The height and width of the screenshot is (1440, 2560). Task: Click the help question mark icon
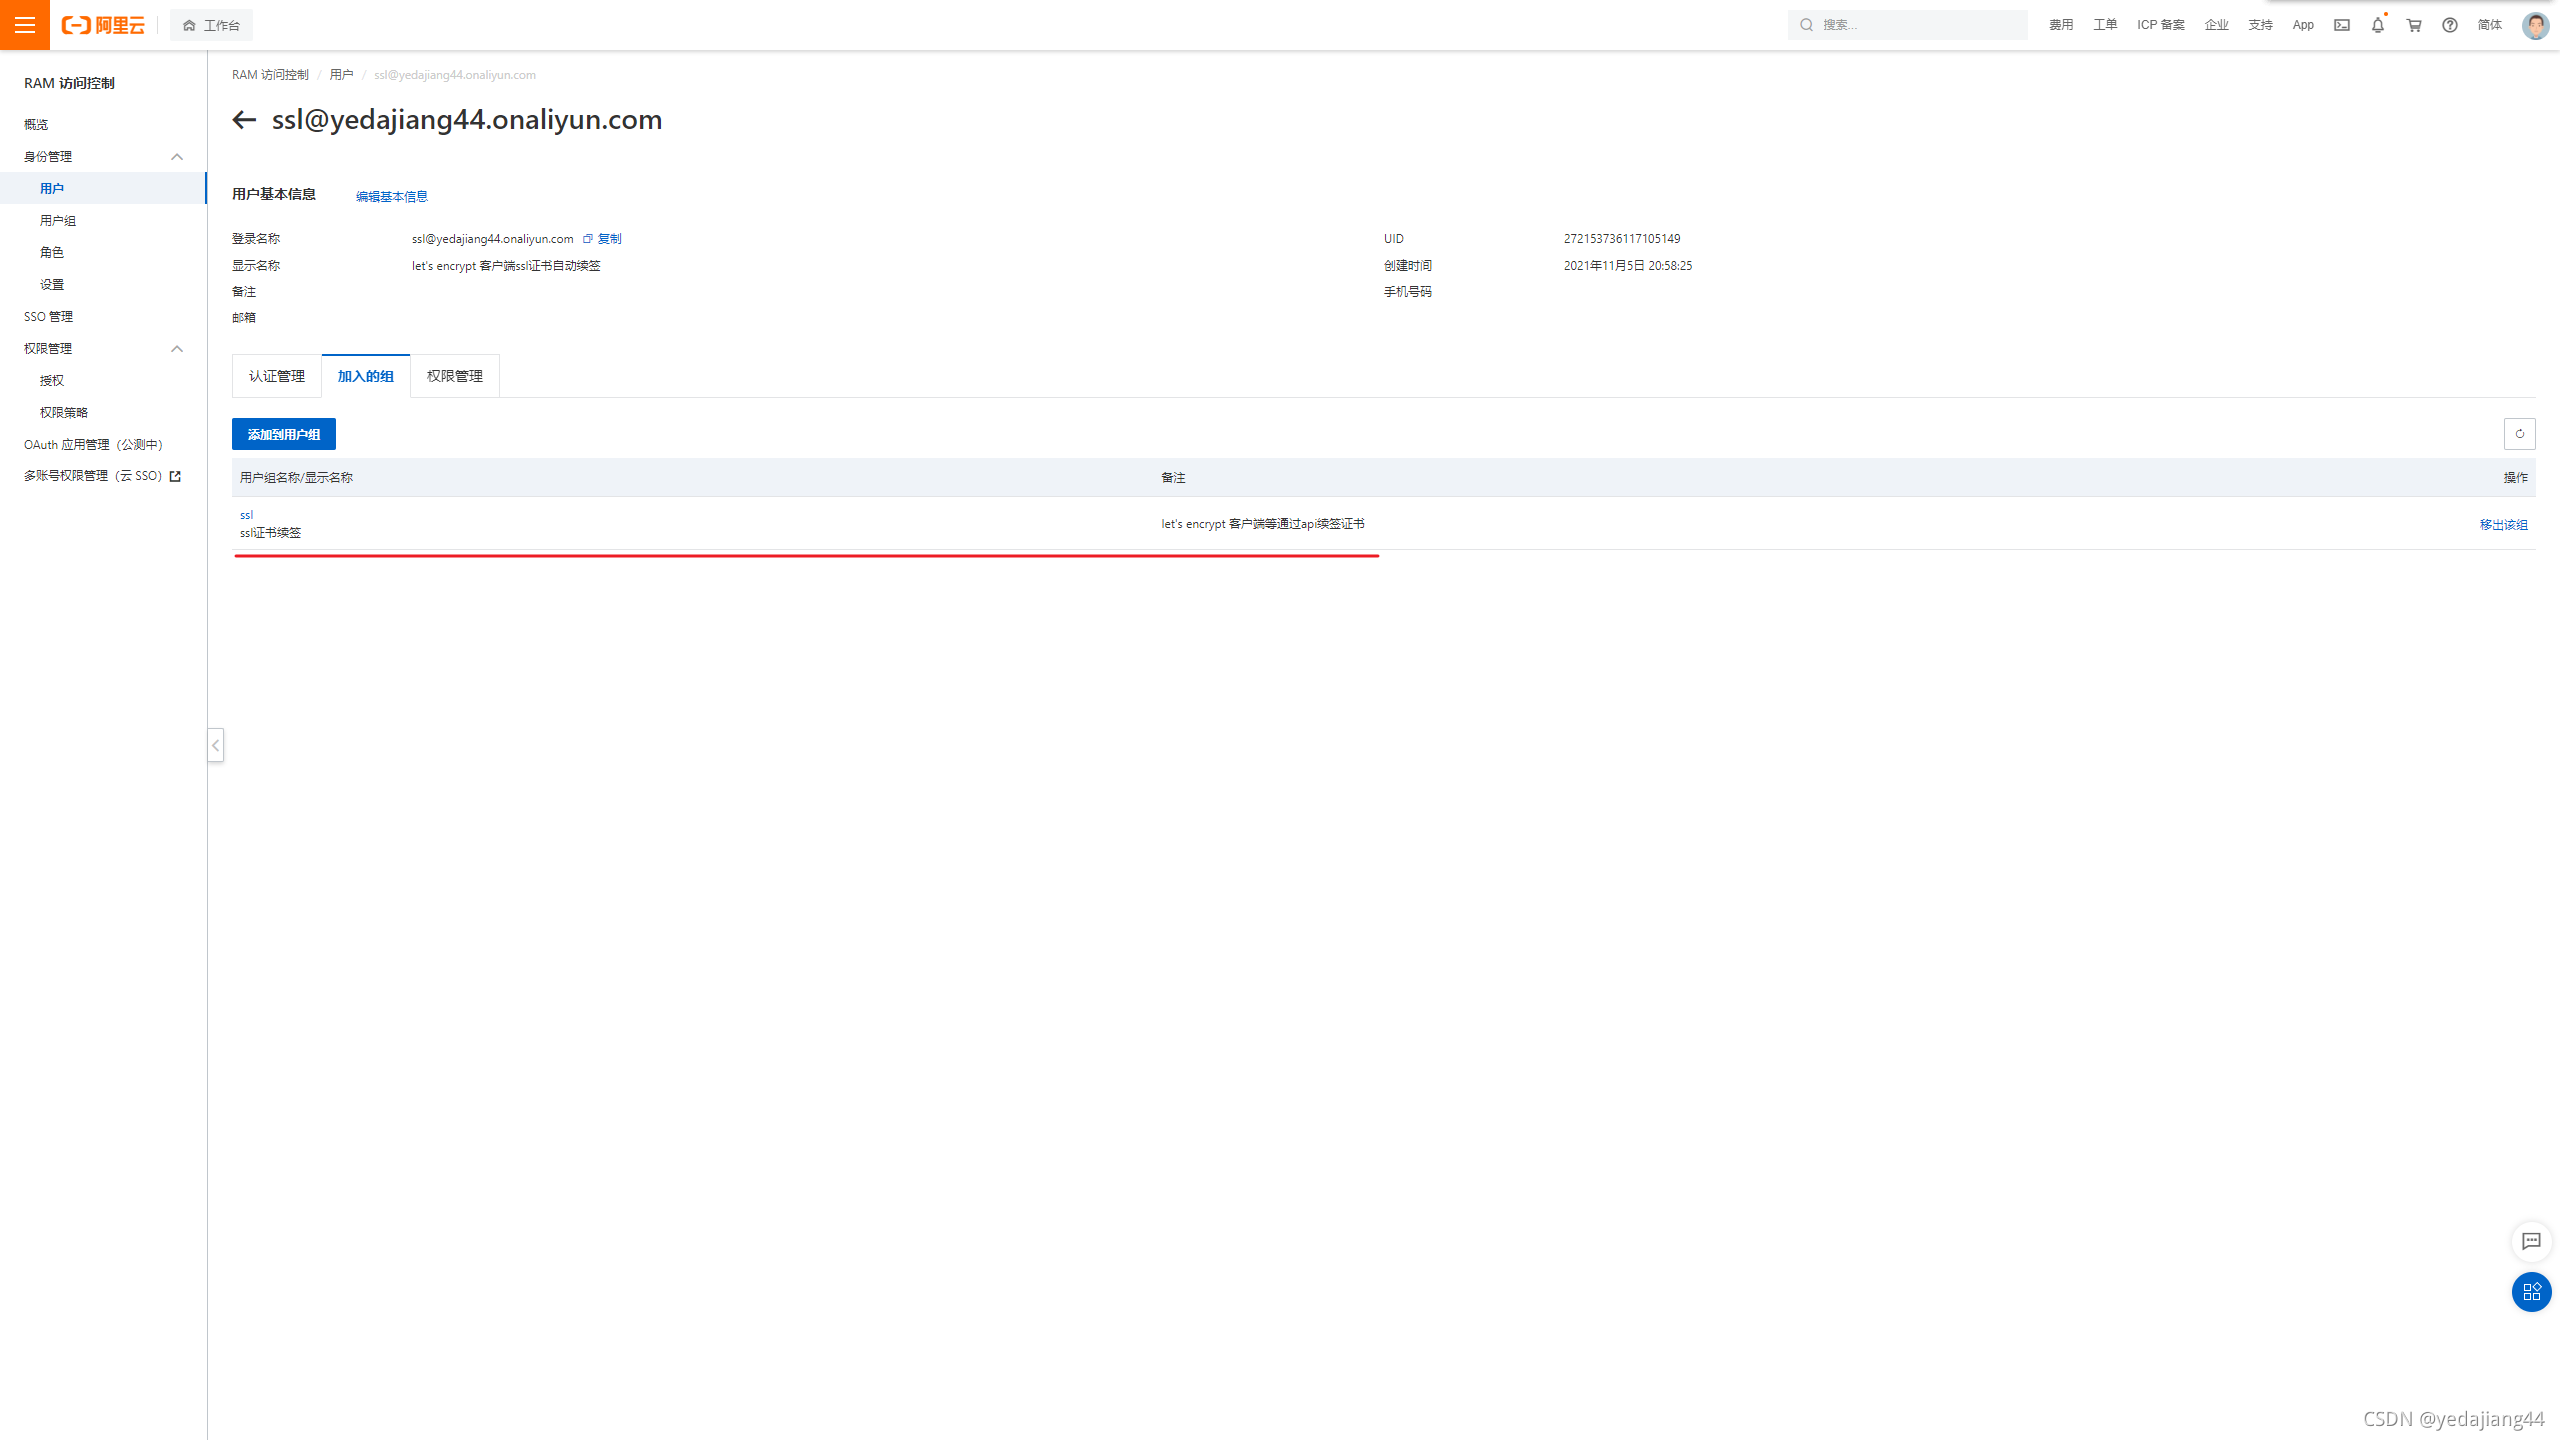2450,25
